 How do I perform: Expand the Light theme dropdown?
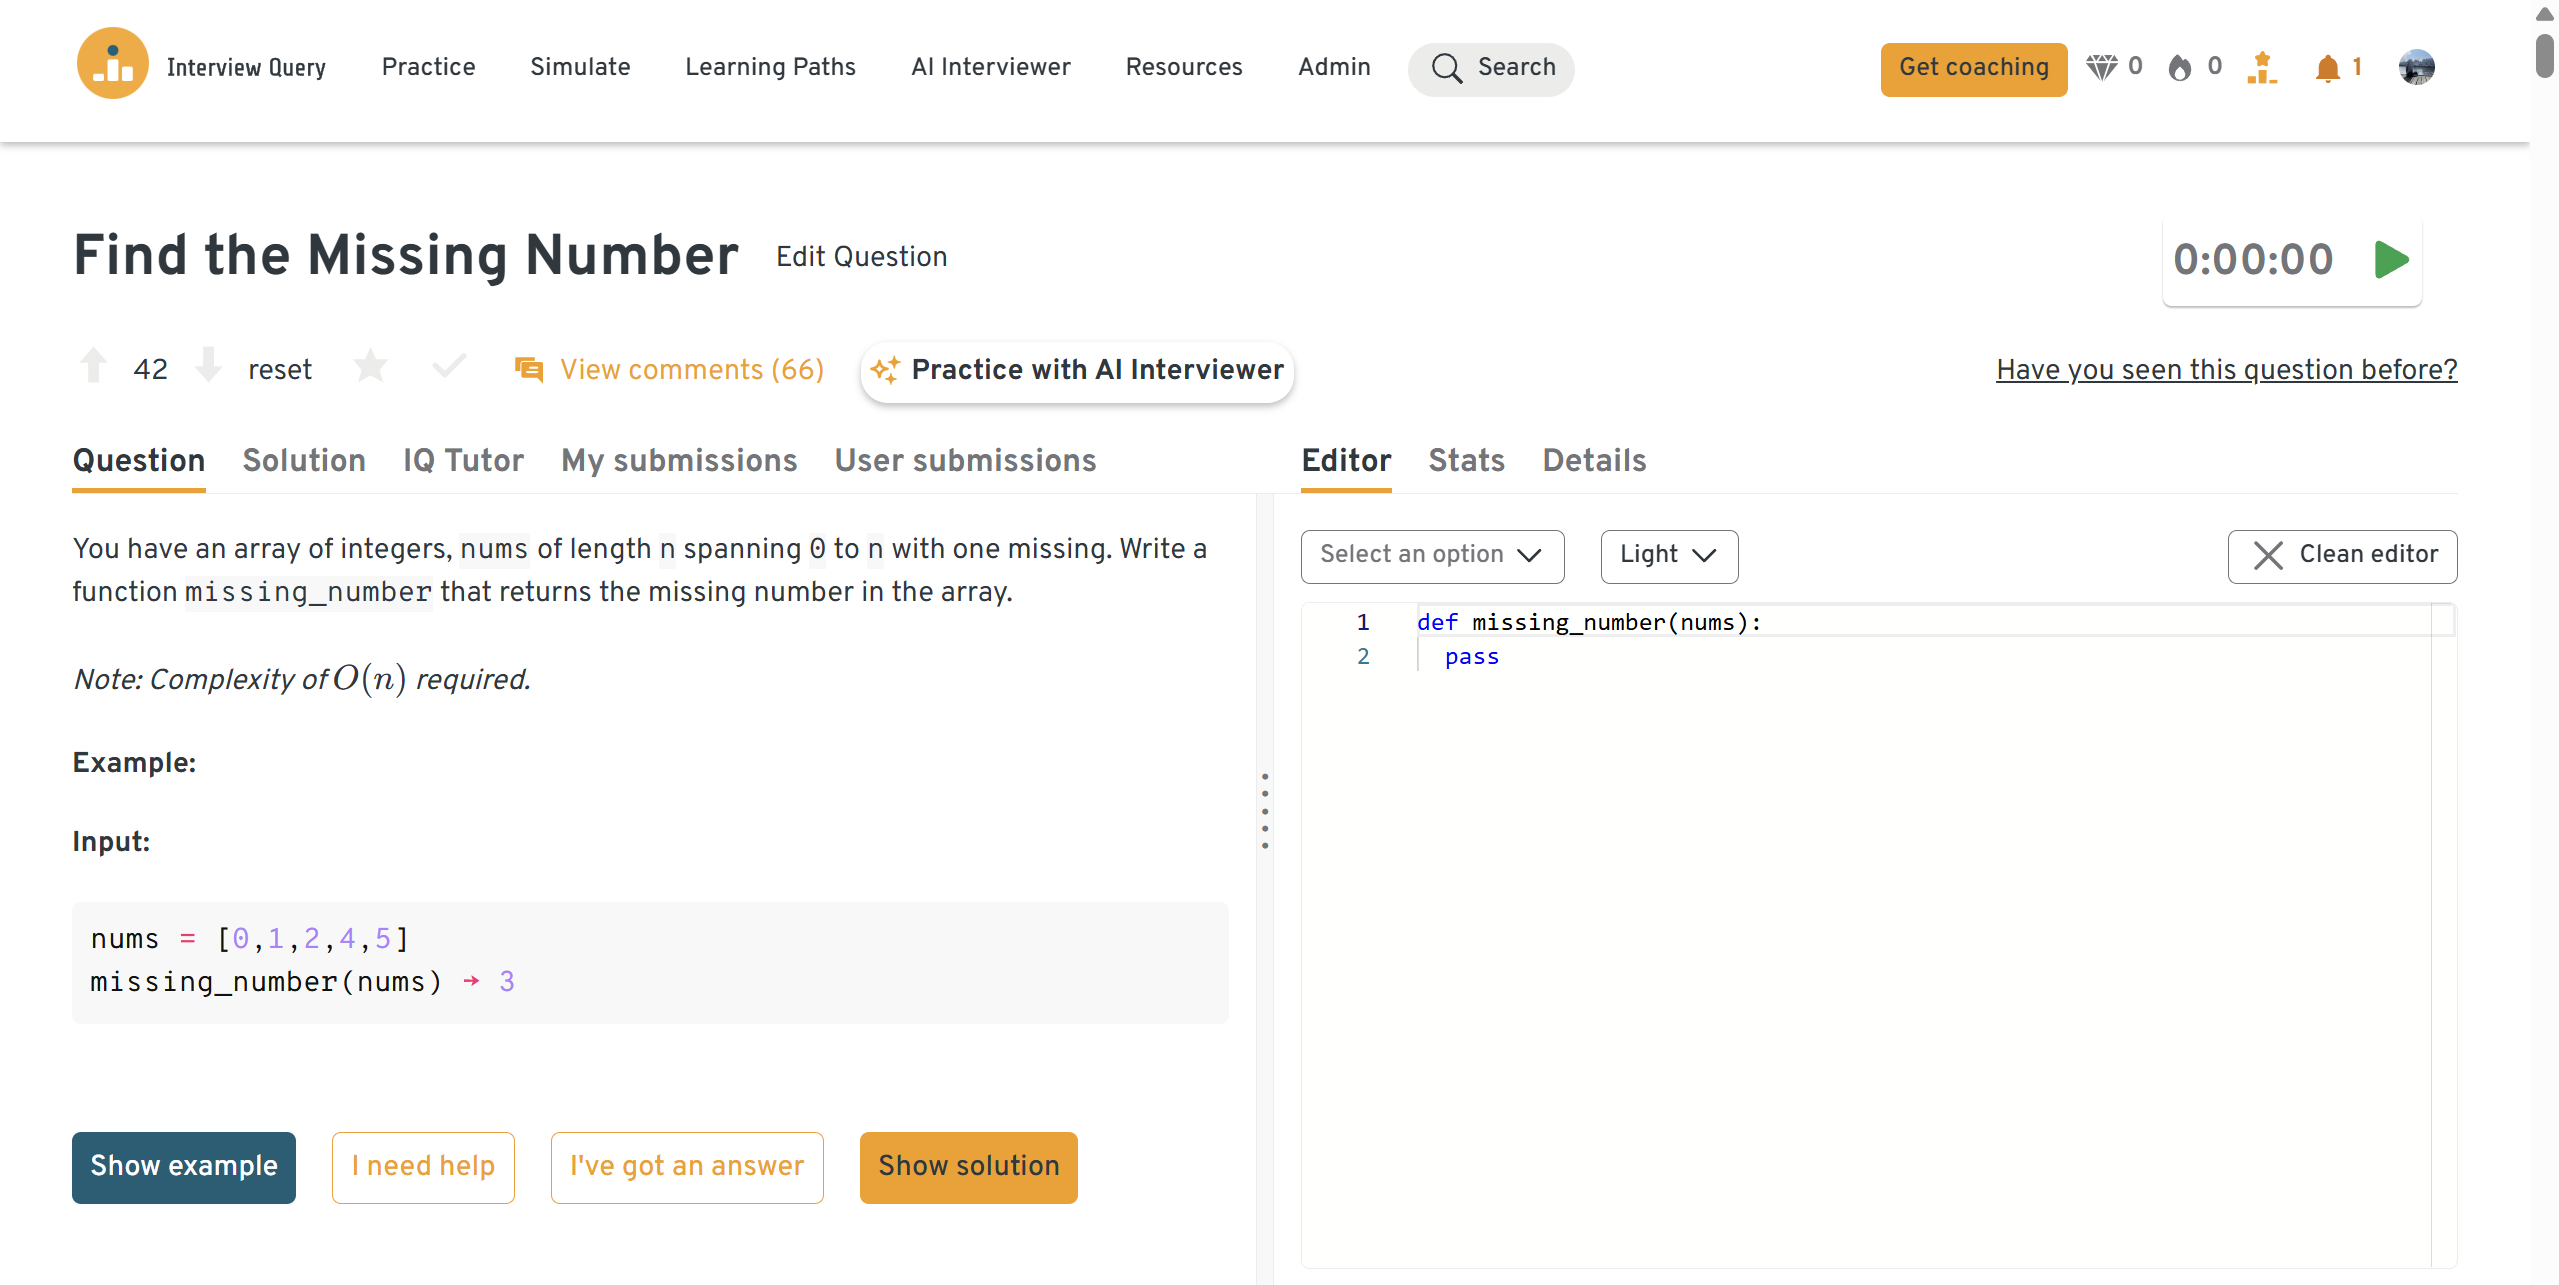click(x=1668, y=556)
